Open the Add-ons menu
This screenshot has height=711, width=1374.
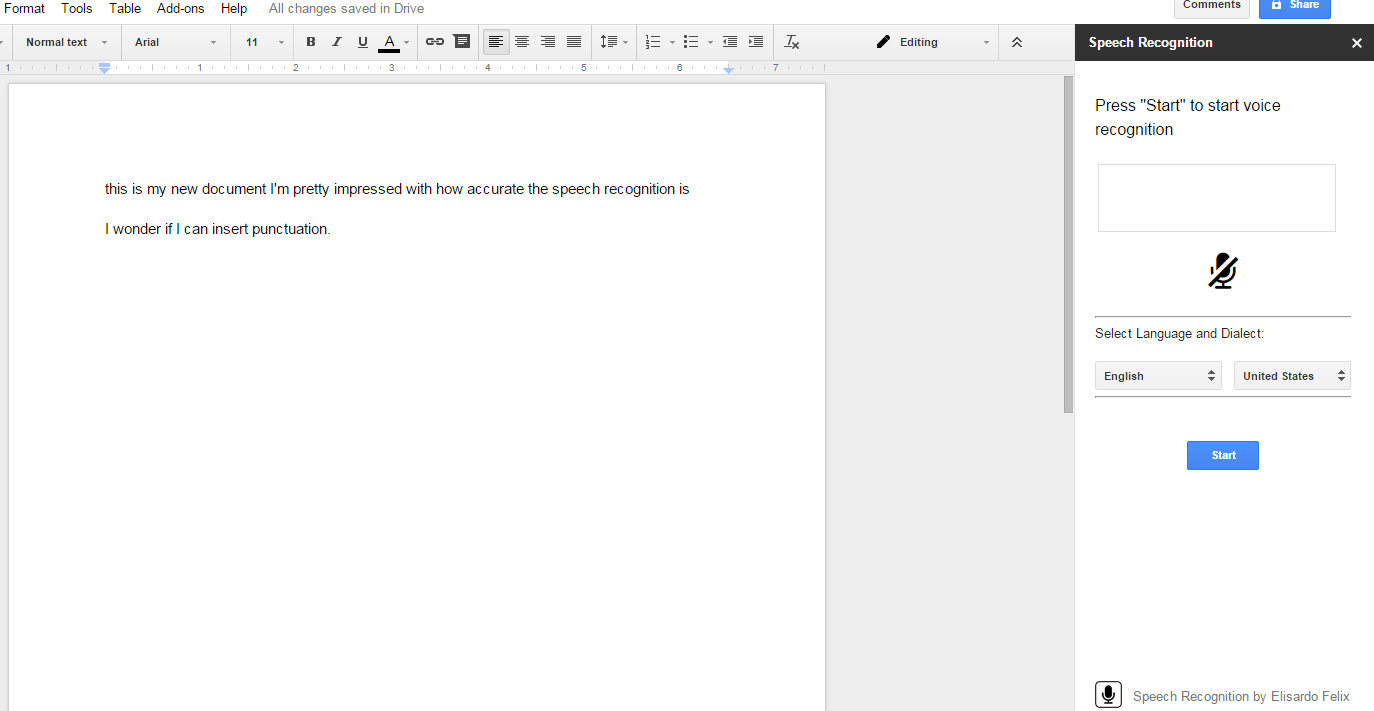point(180,8)
